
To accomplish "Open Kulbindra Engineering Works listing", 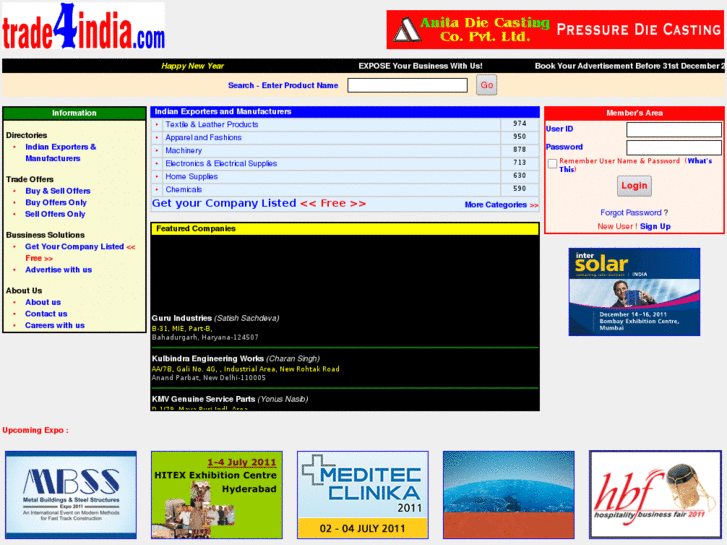I will (x=207, y=359).
